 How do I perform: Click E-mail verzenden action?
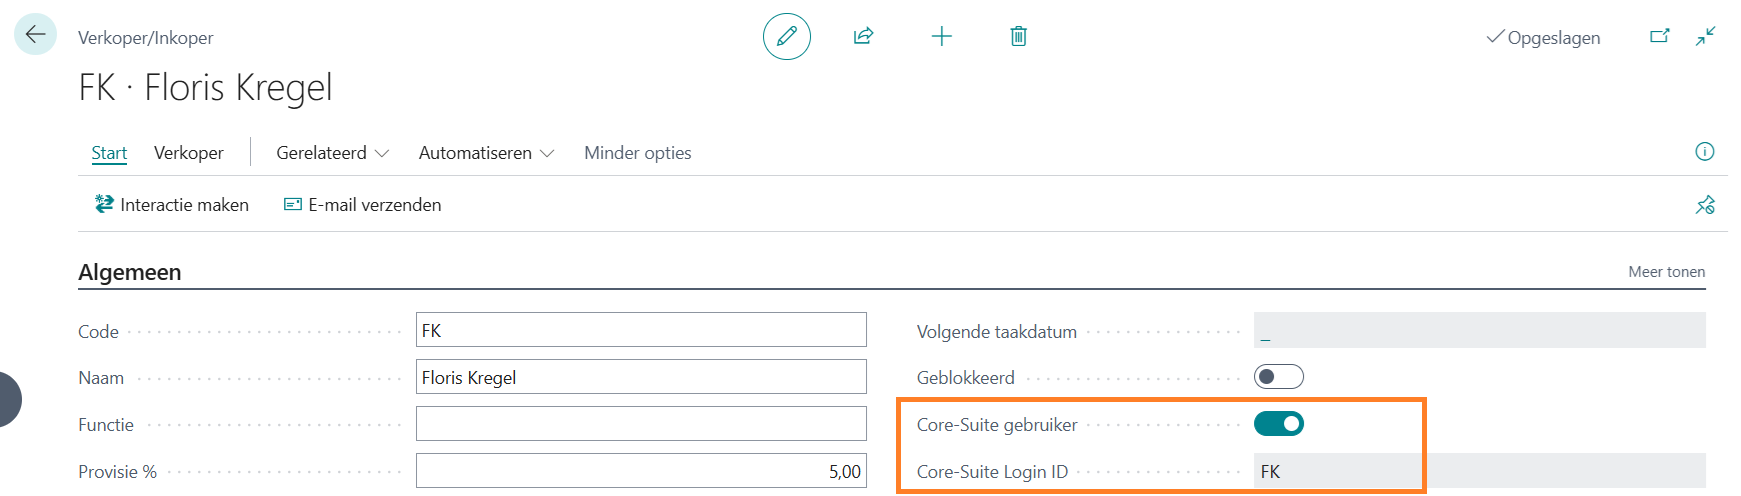[363, 205]
